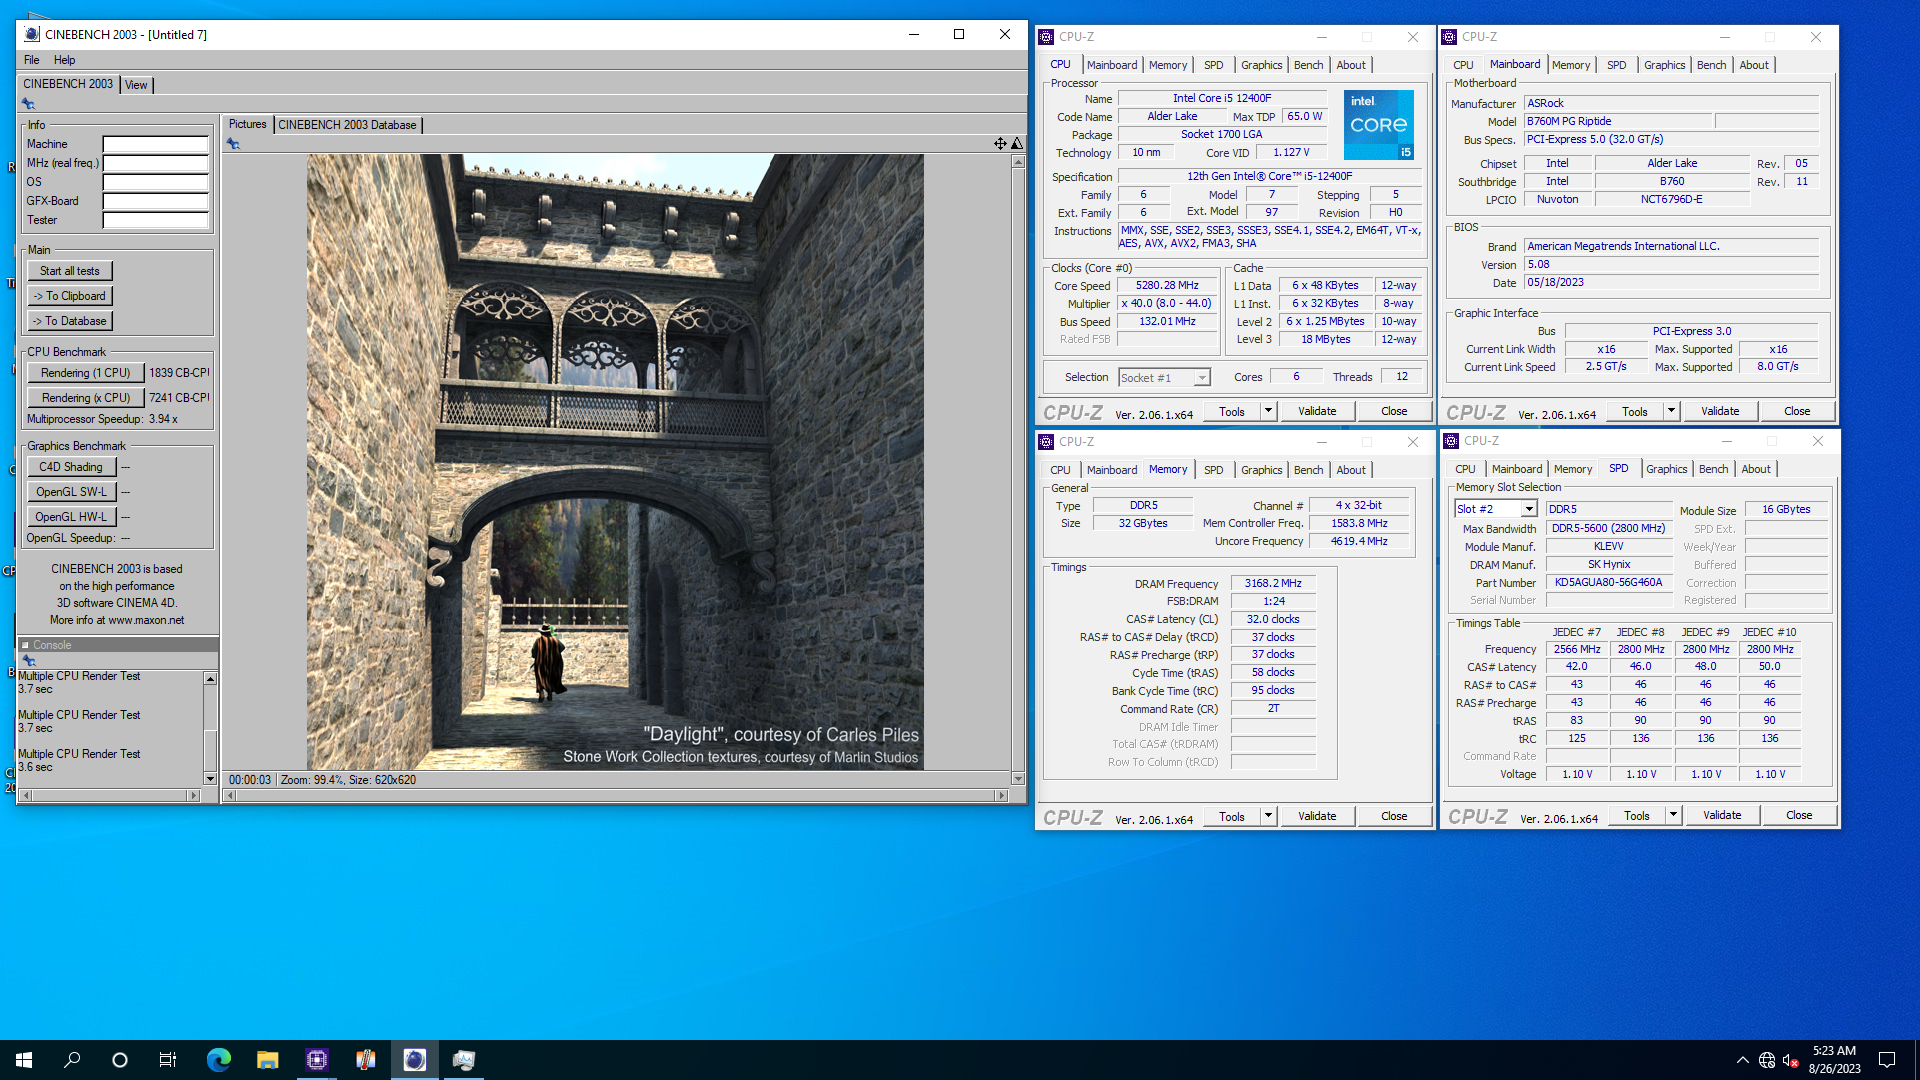This screenshot has width=1920, height=1080.
Task: Start the OpenGL HW-L test
Action: click(71, 517)
